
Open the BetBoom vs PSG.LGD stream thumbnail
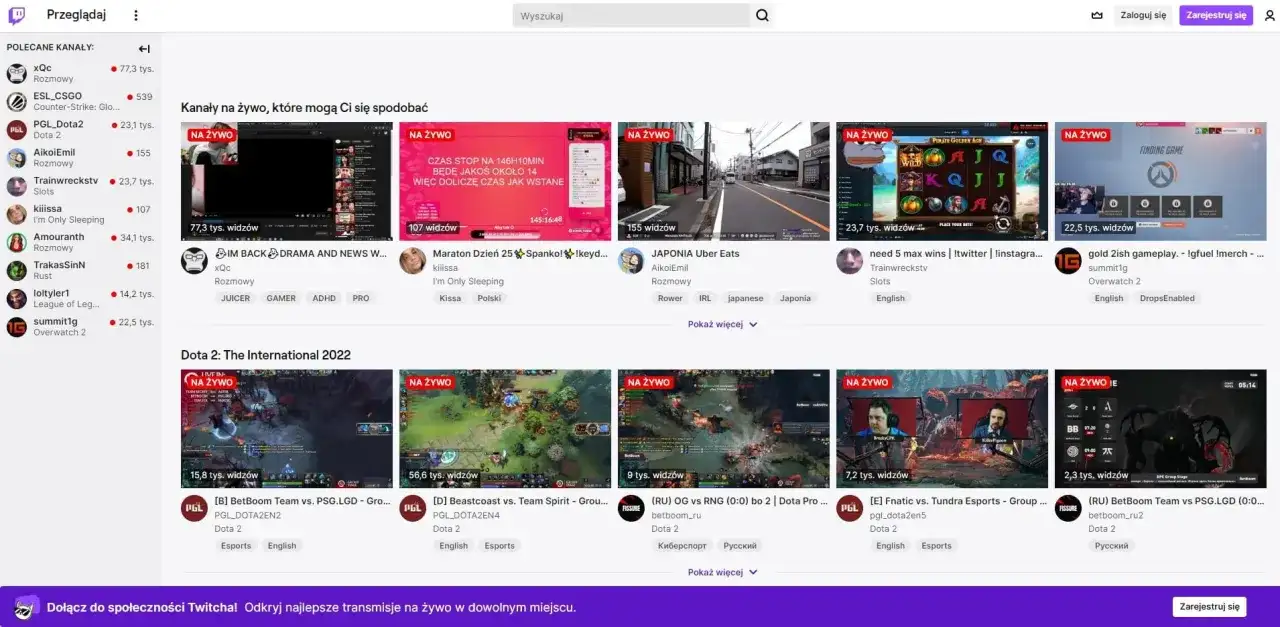pos(286,428)
